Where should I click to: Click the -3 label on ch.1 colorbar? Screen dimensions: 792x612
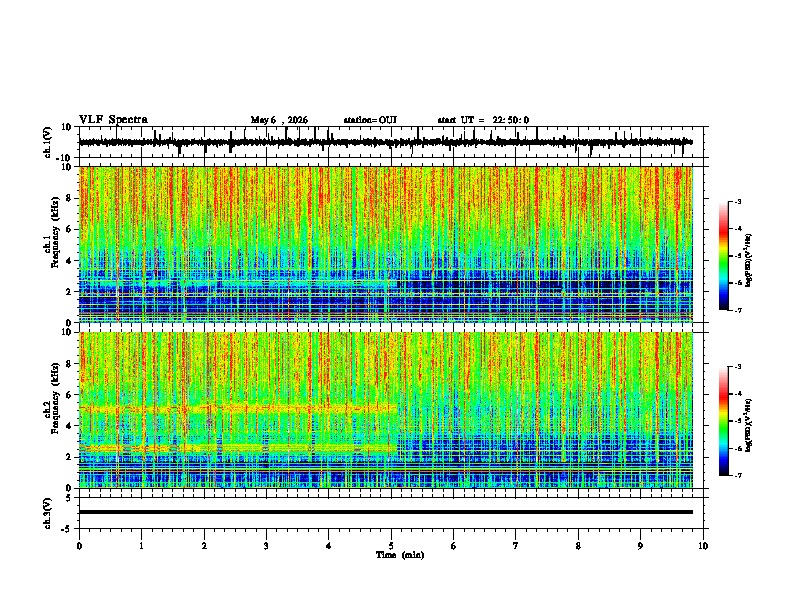[x=737, y=201]
